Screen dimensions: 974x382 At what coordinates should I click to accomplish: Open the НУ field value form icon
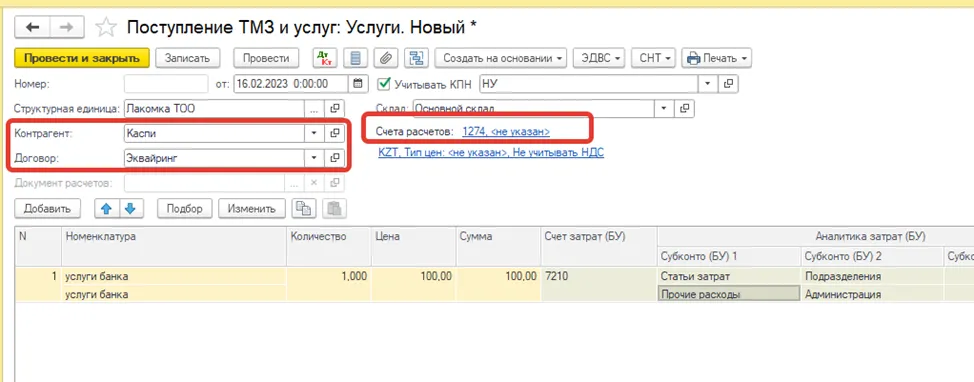click(x=729, y=83)
